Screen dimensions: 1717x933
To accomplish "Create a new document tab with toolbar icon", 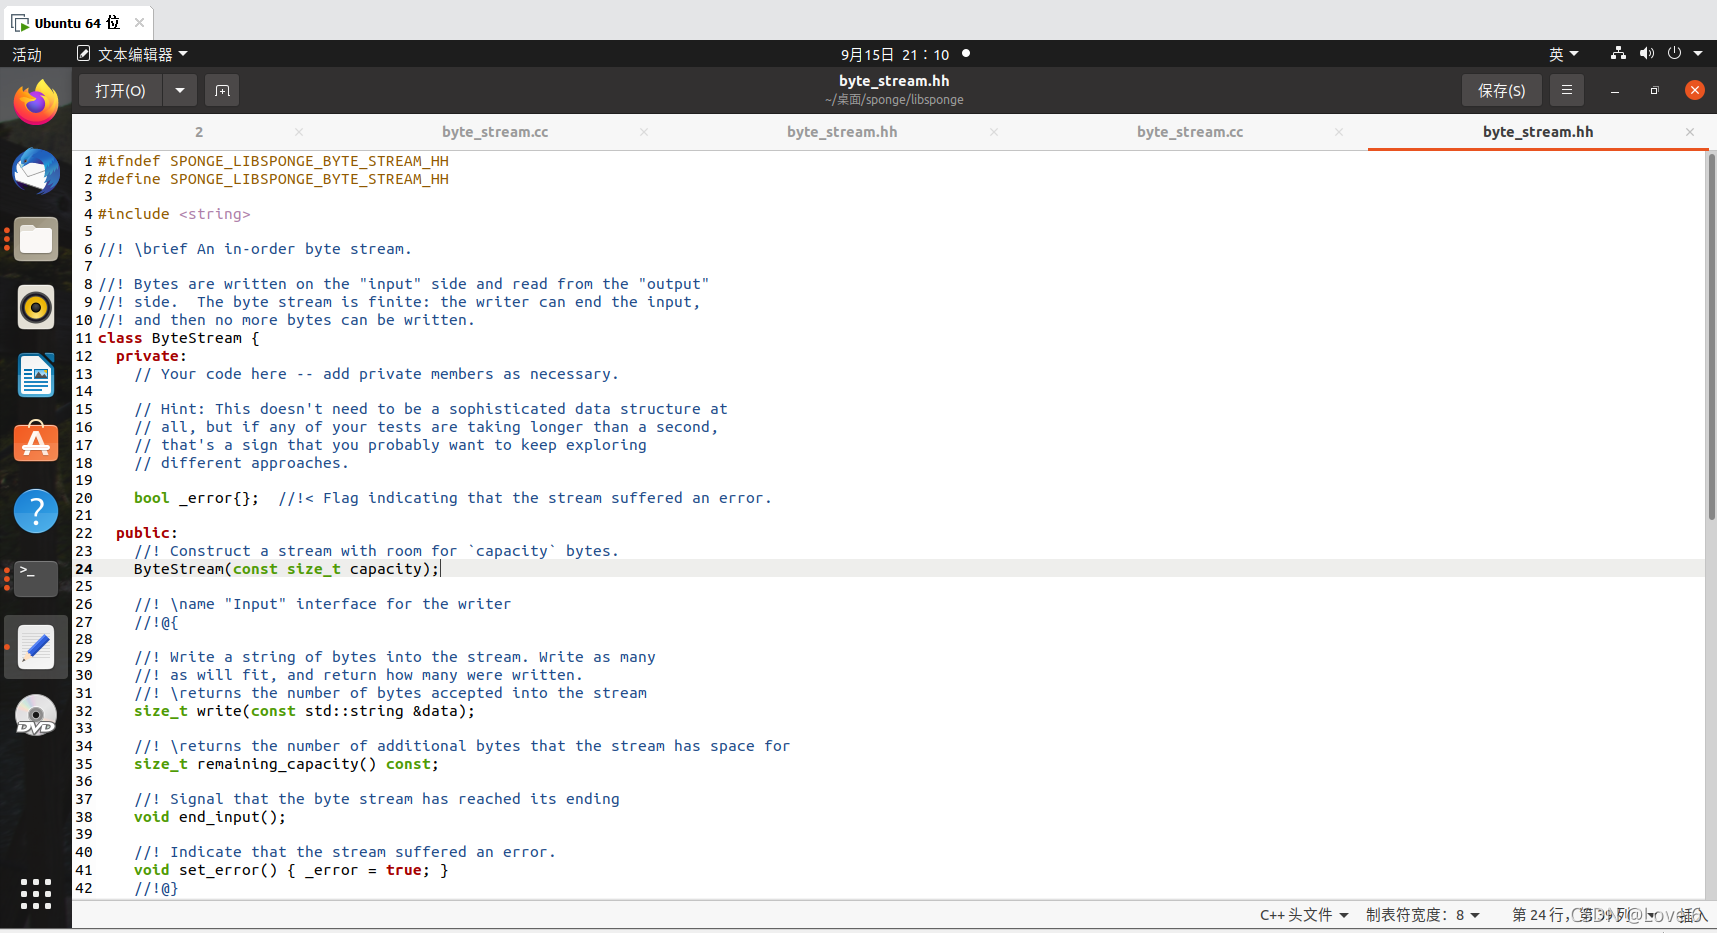I will 222,91.
